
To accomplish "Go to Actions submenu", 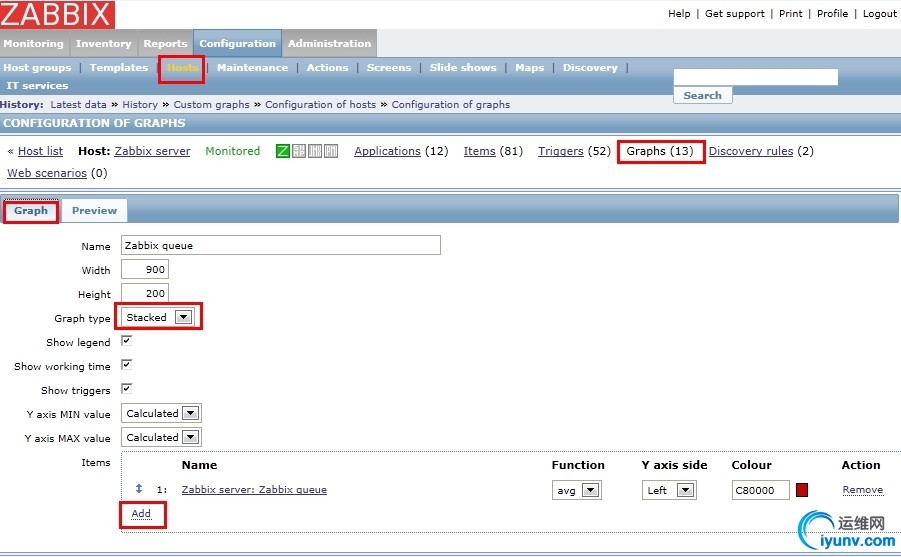I will click(328, 68).
